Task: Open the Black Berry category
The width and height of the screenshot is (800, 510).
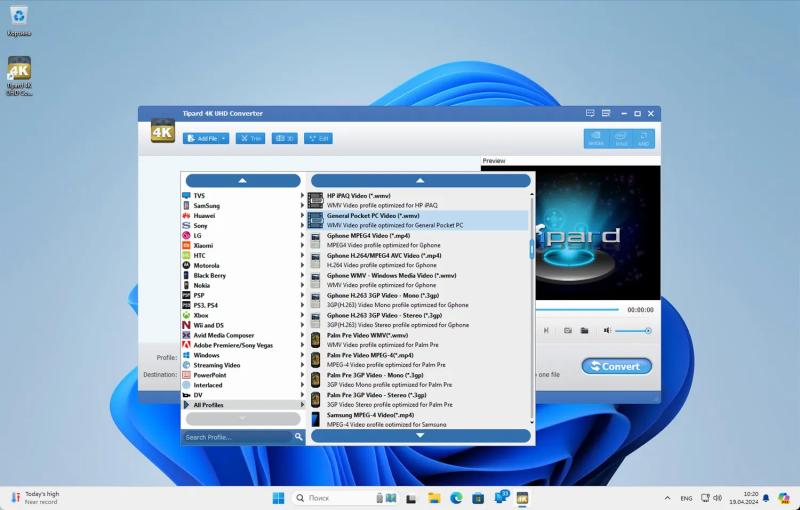Action: pos(243,275)
